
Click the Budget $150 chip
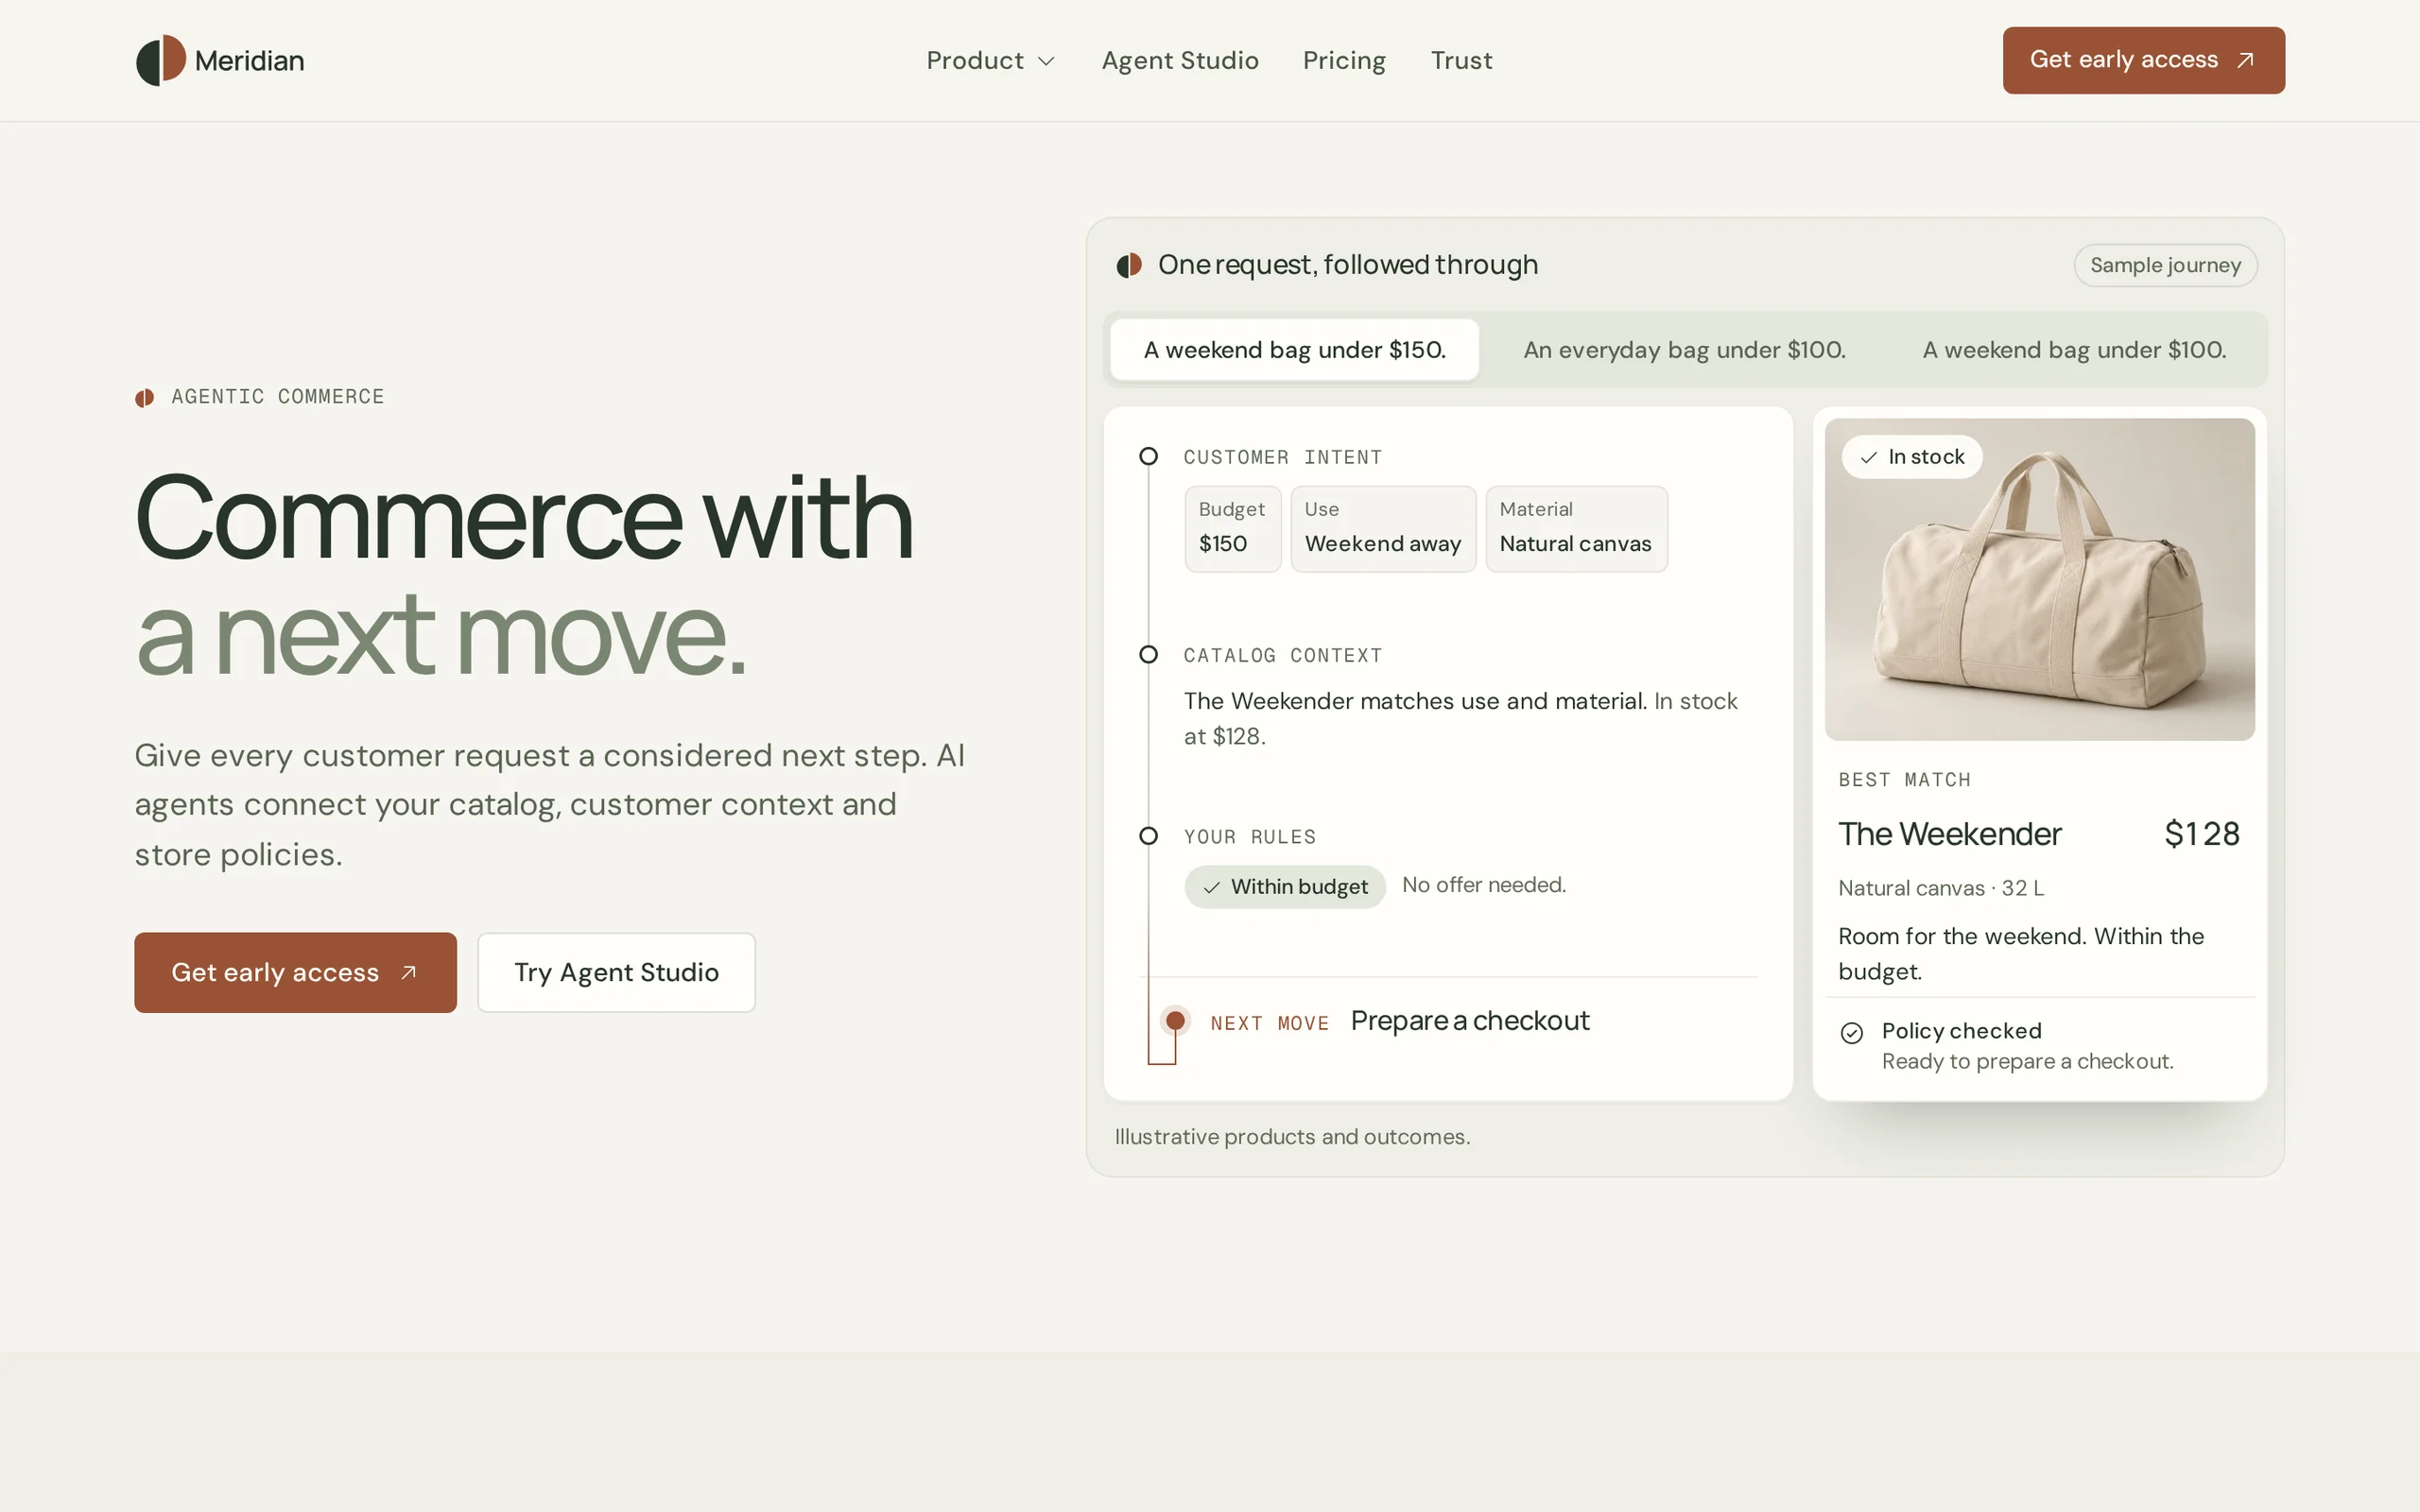(x=1233, y=529)
